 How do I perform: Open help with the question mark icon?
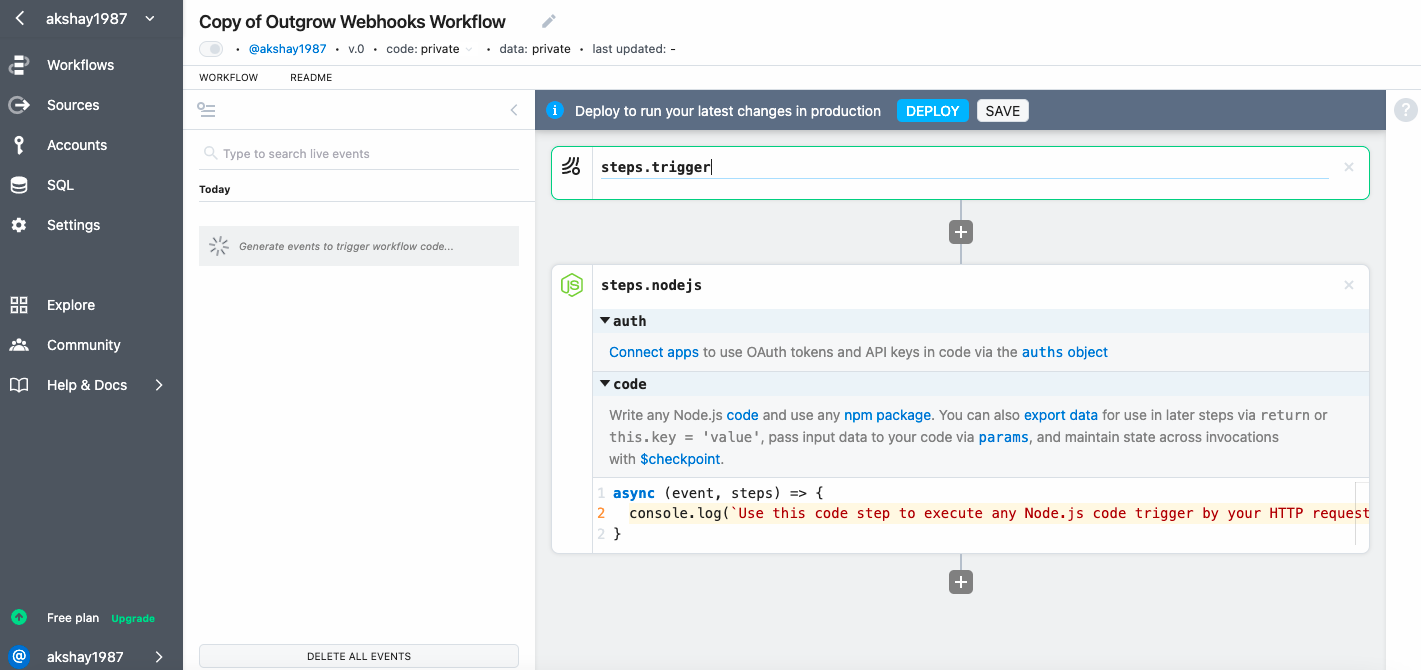point(1405,110)
